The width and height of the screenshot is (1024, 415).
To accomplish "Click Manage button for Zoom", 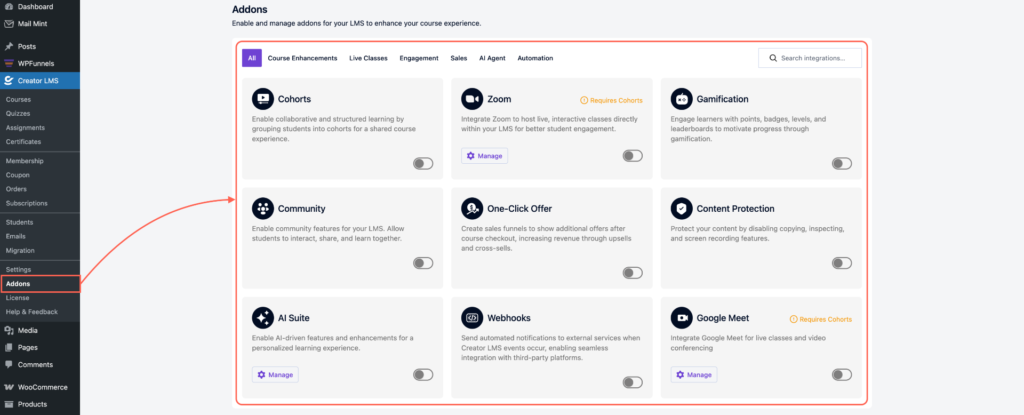I will tap(485, 156).
